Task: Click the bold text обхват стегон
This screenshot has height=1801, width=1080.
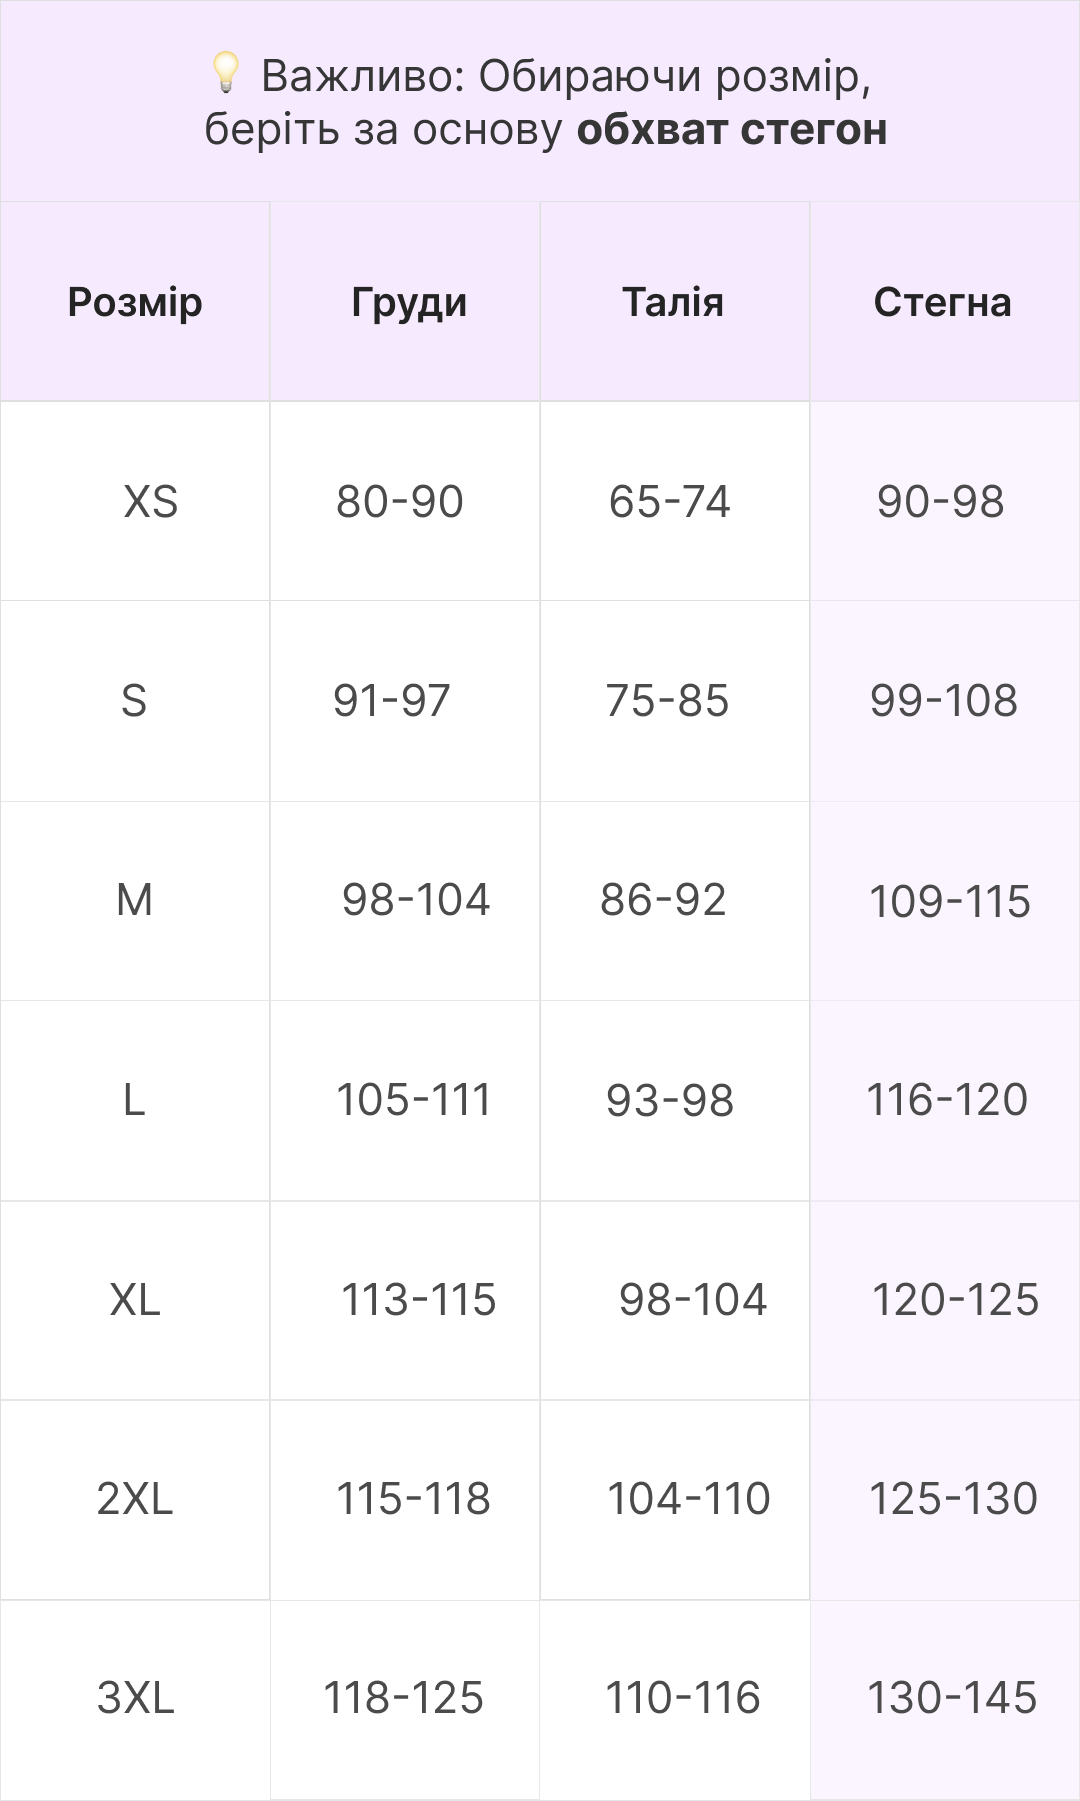Action: point(732,130)
